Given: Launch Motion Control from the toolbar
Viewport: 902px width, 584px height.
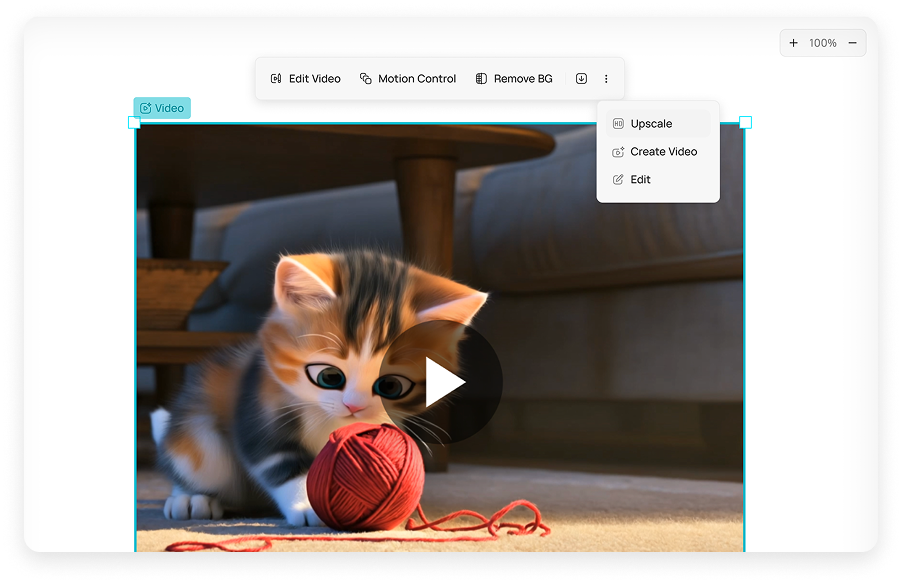Looking at the screenshot, I should click(x=407, y=79).
